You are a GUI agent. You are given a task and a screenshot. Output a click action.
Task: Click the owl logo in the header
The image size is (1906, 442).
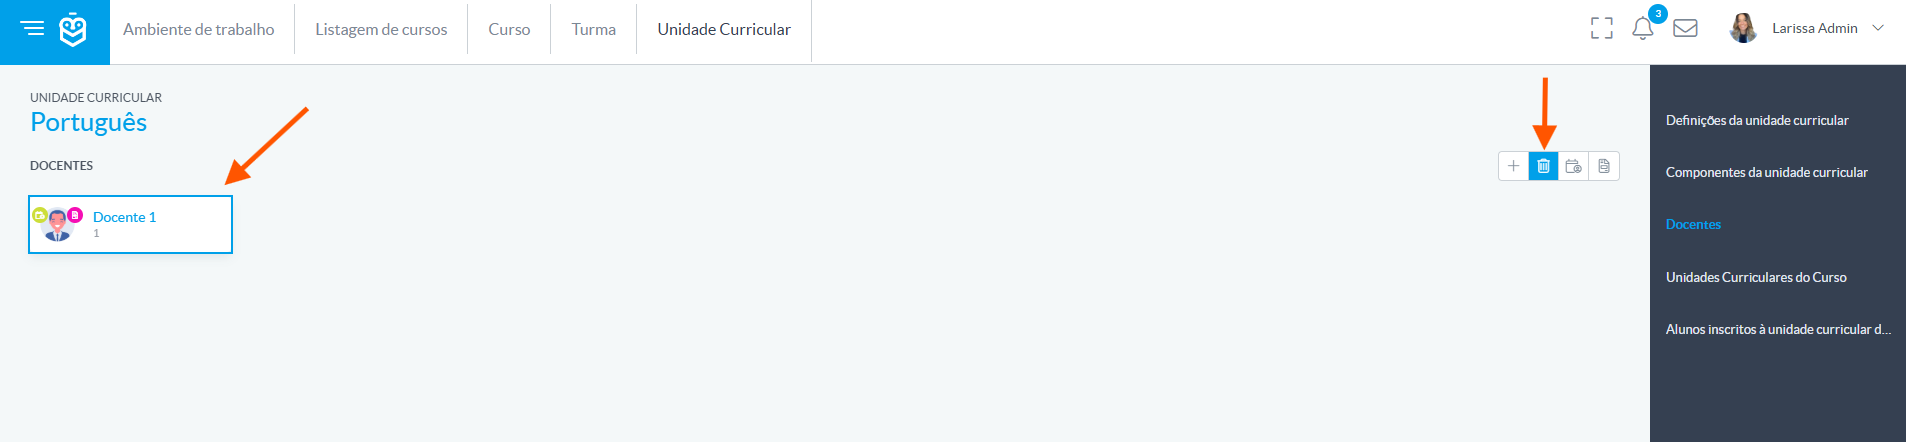73,30
